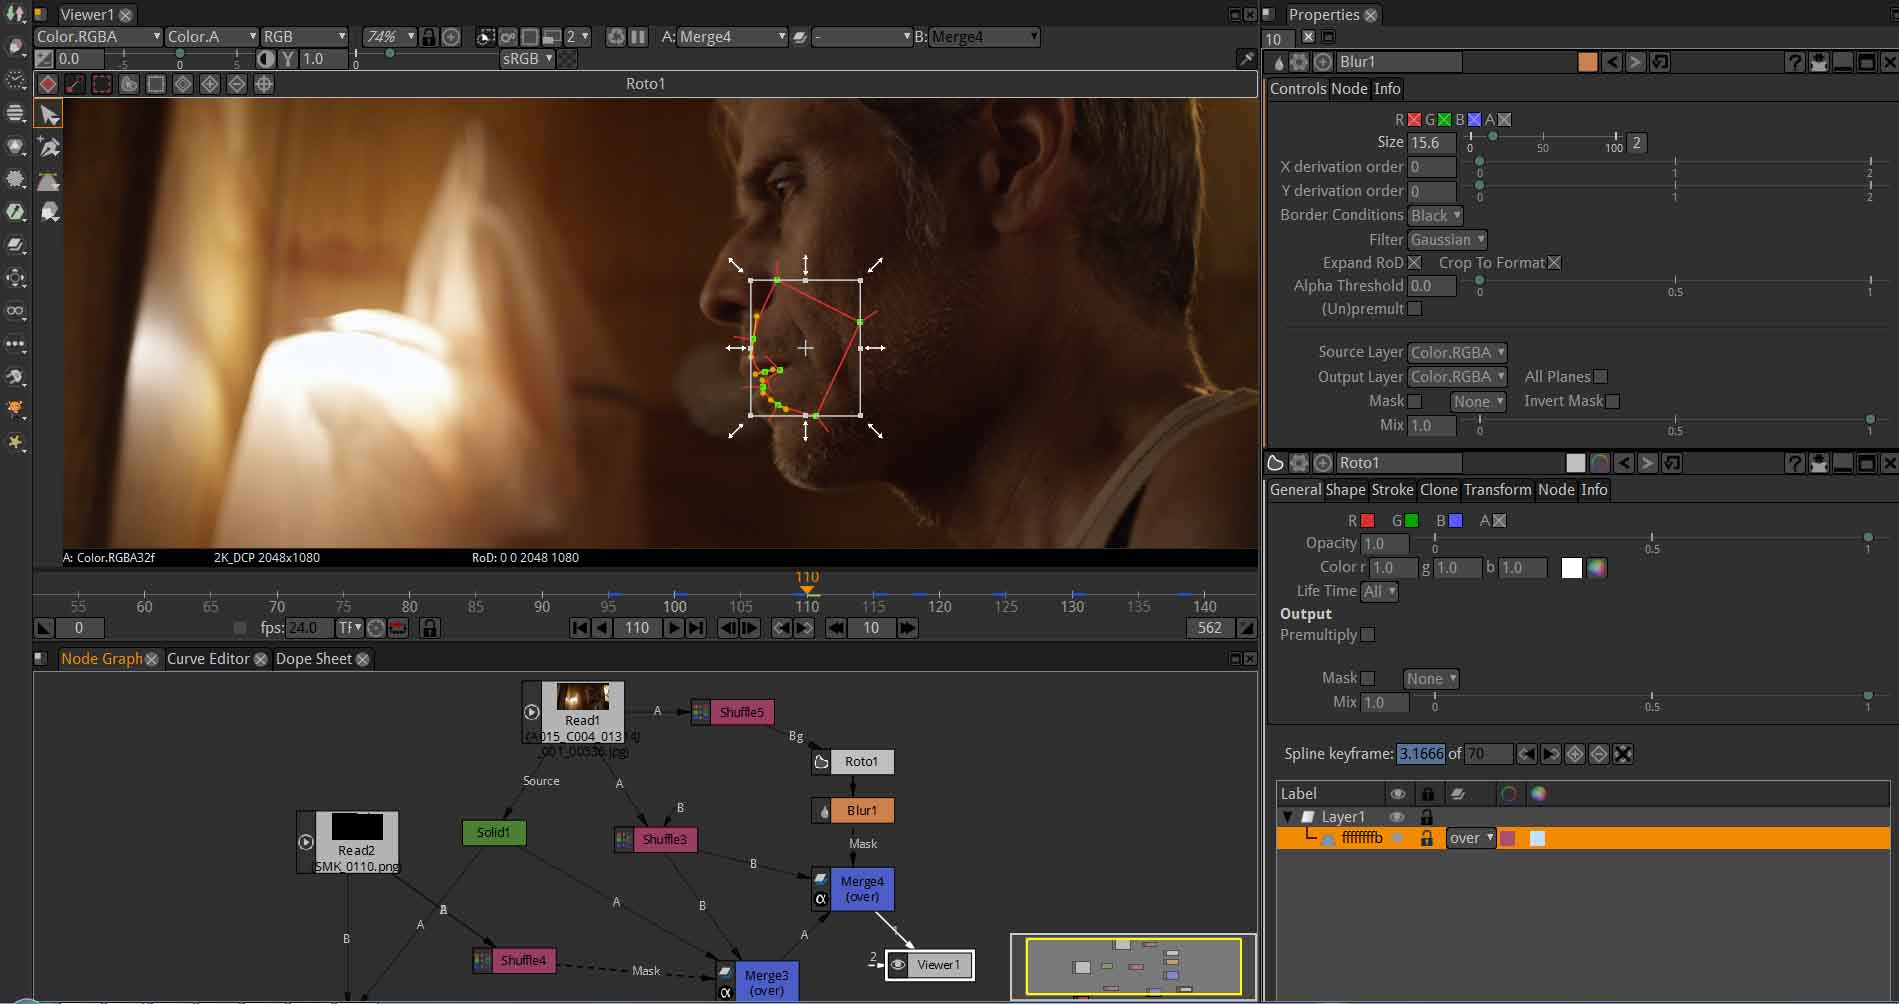
Task: Click the Blur1 node in the node graph
Action: click(x=860, y=811)
